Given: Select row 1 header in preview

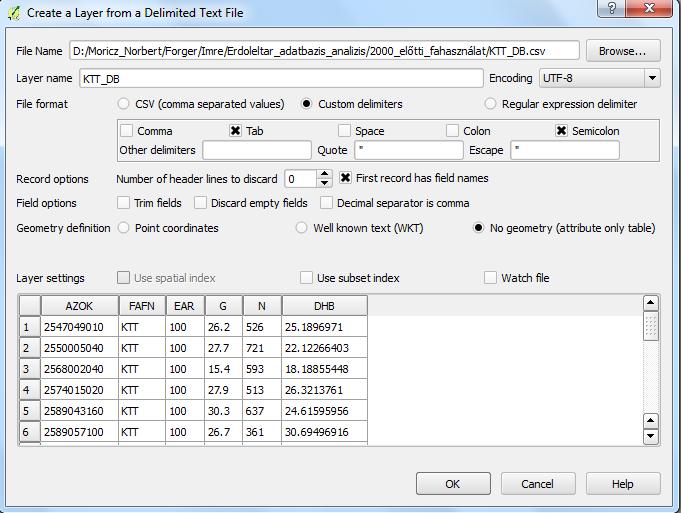Looking at the screenshot, I should pos(30,327).
